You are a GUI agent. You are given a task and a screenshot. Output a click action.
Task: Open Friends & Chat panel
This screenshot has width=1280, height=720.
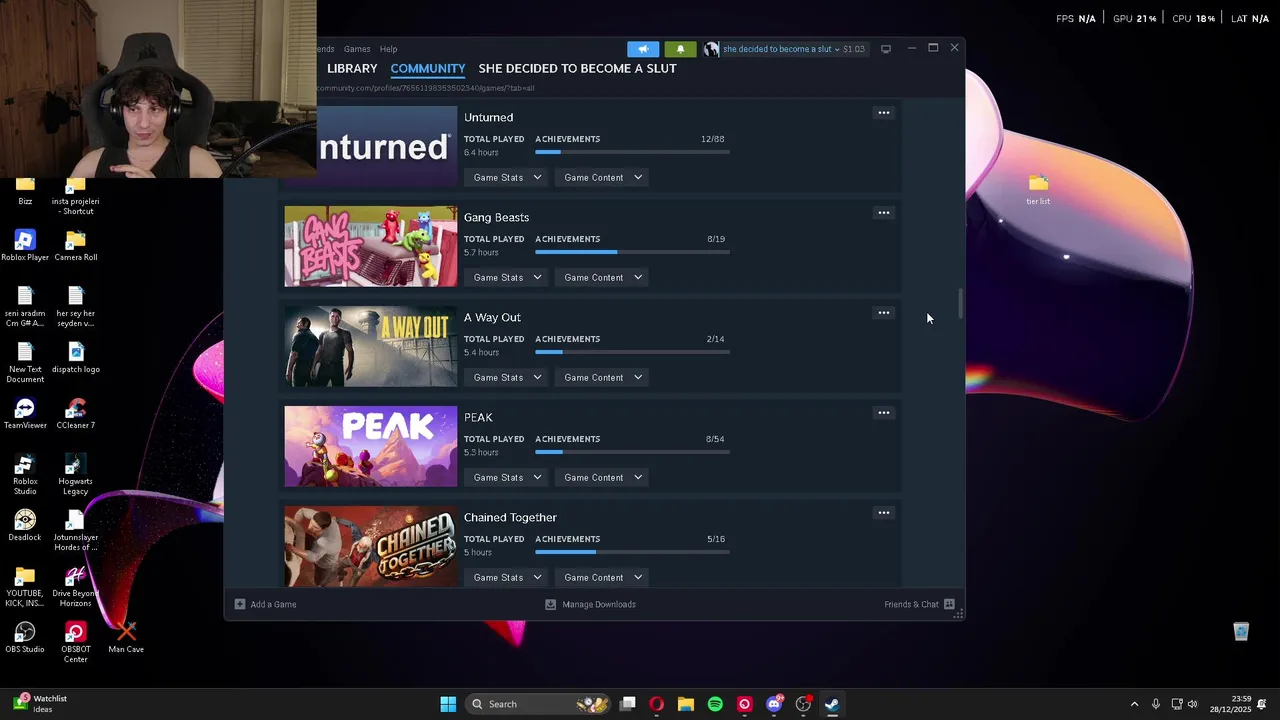tap(919, 604)
